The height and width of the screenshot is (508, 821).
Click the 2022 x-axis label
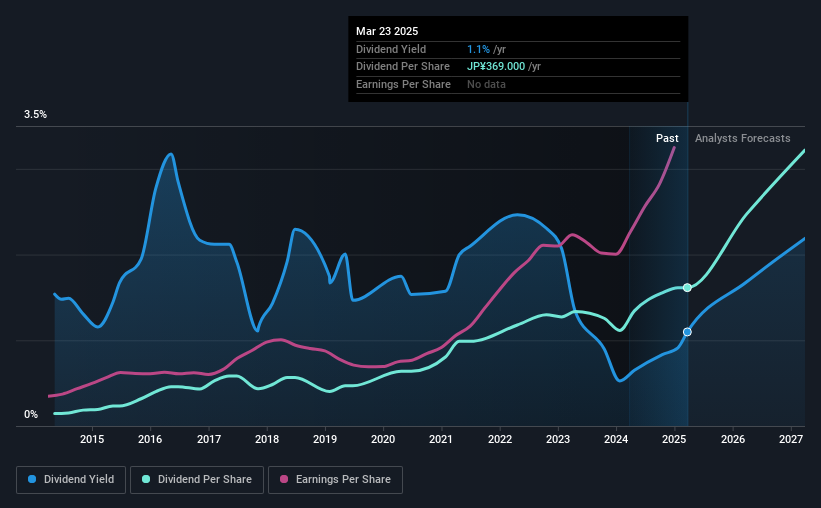tap(500, 439)
